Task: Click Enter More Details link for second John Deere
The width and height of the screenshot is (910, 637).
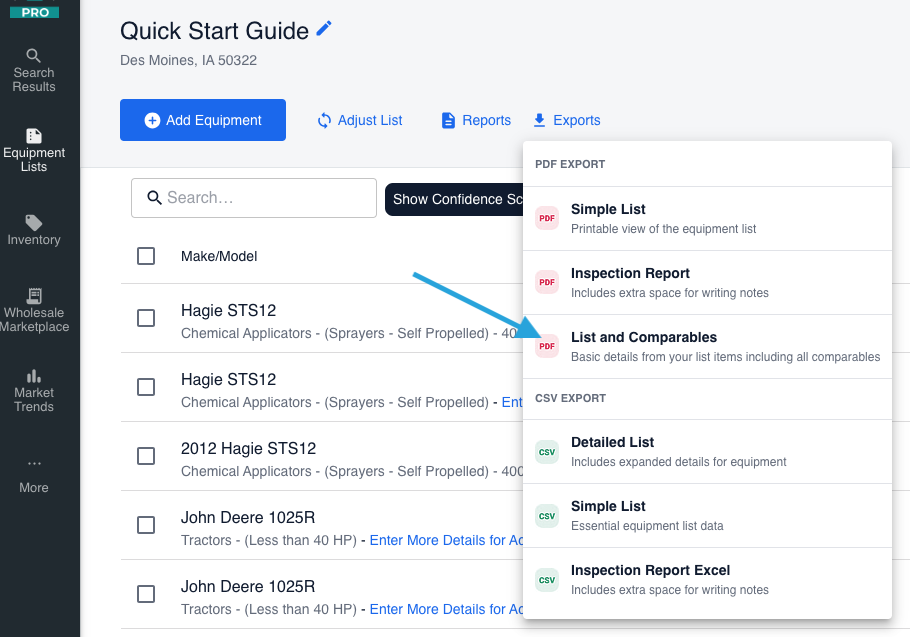Action: click(446, 609)
